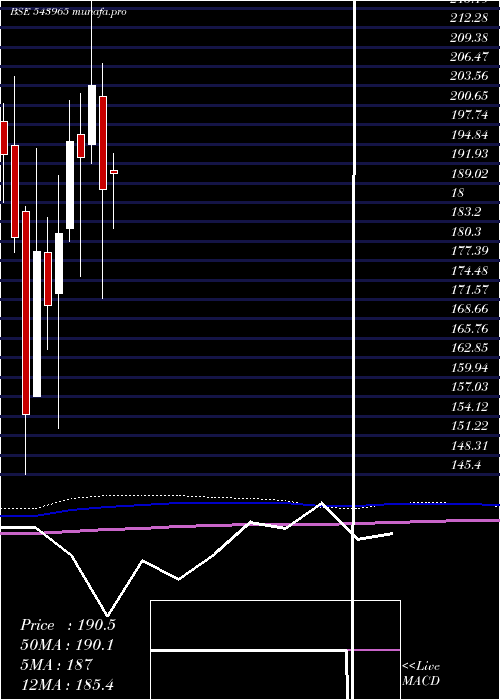This screenshot has width=500, height=700.
Task: Select the 174.48 price level
Action: coord(469,271)
